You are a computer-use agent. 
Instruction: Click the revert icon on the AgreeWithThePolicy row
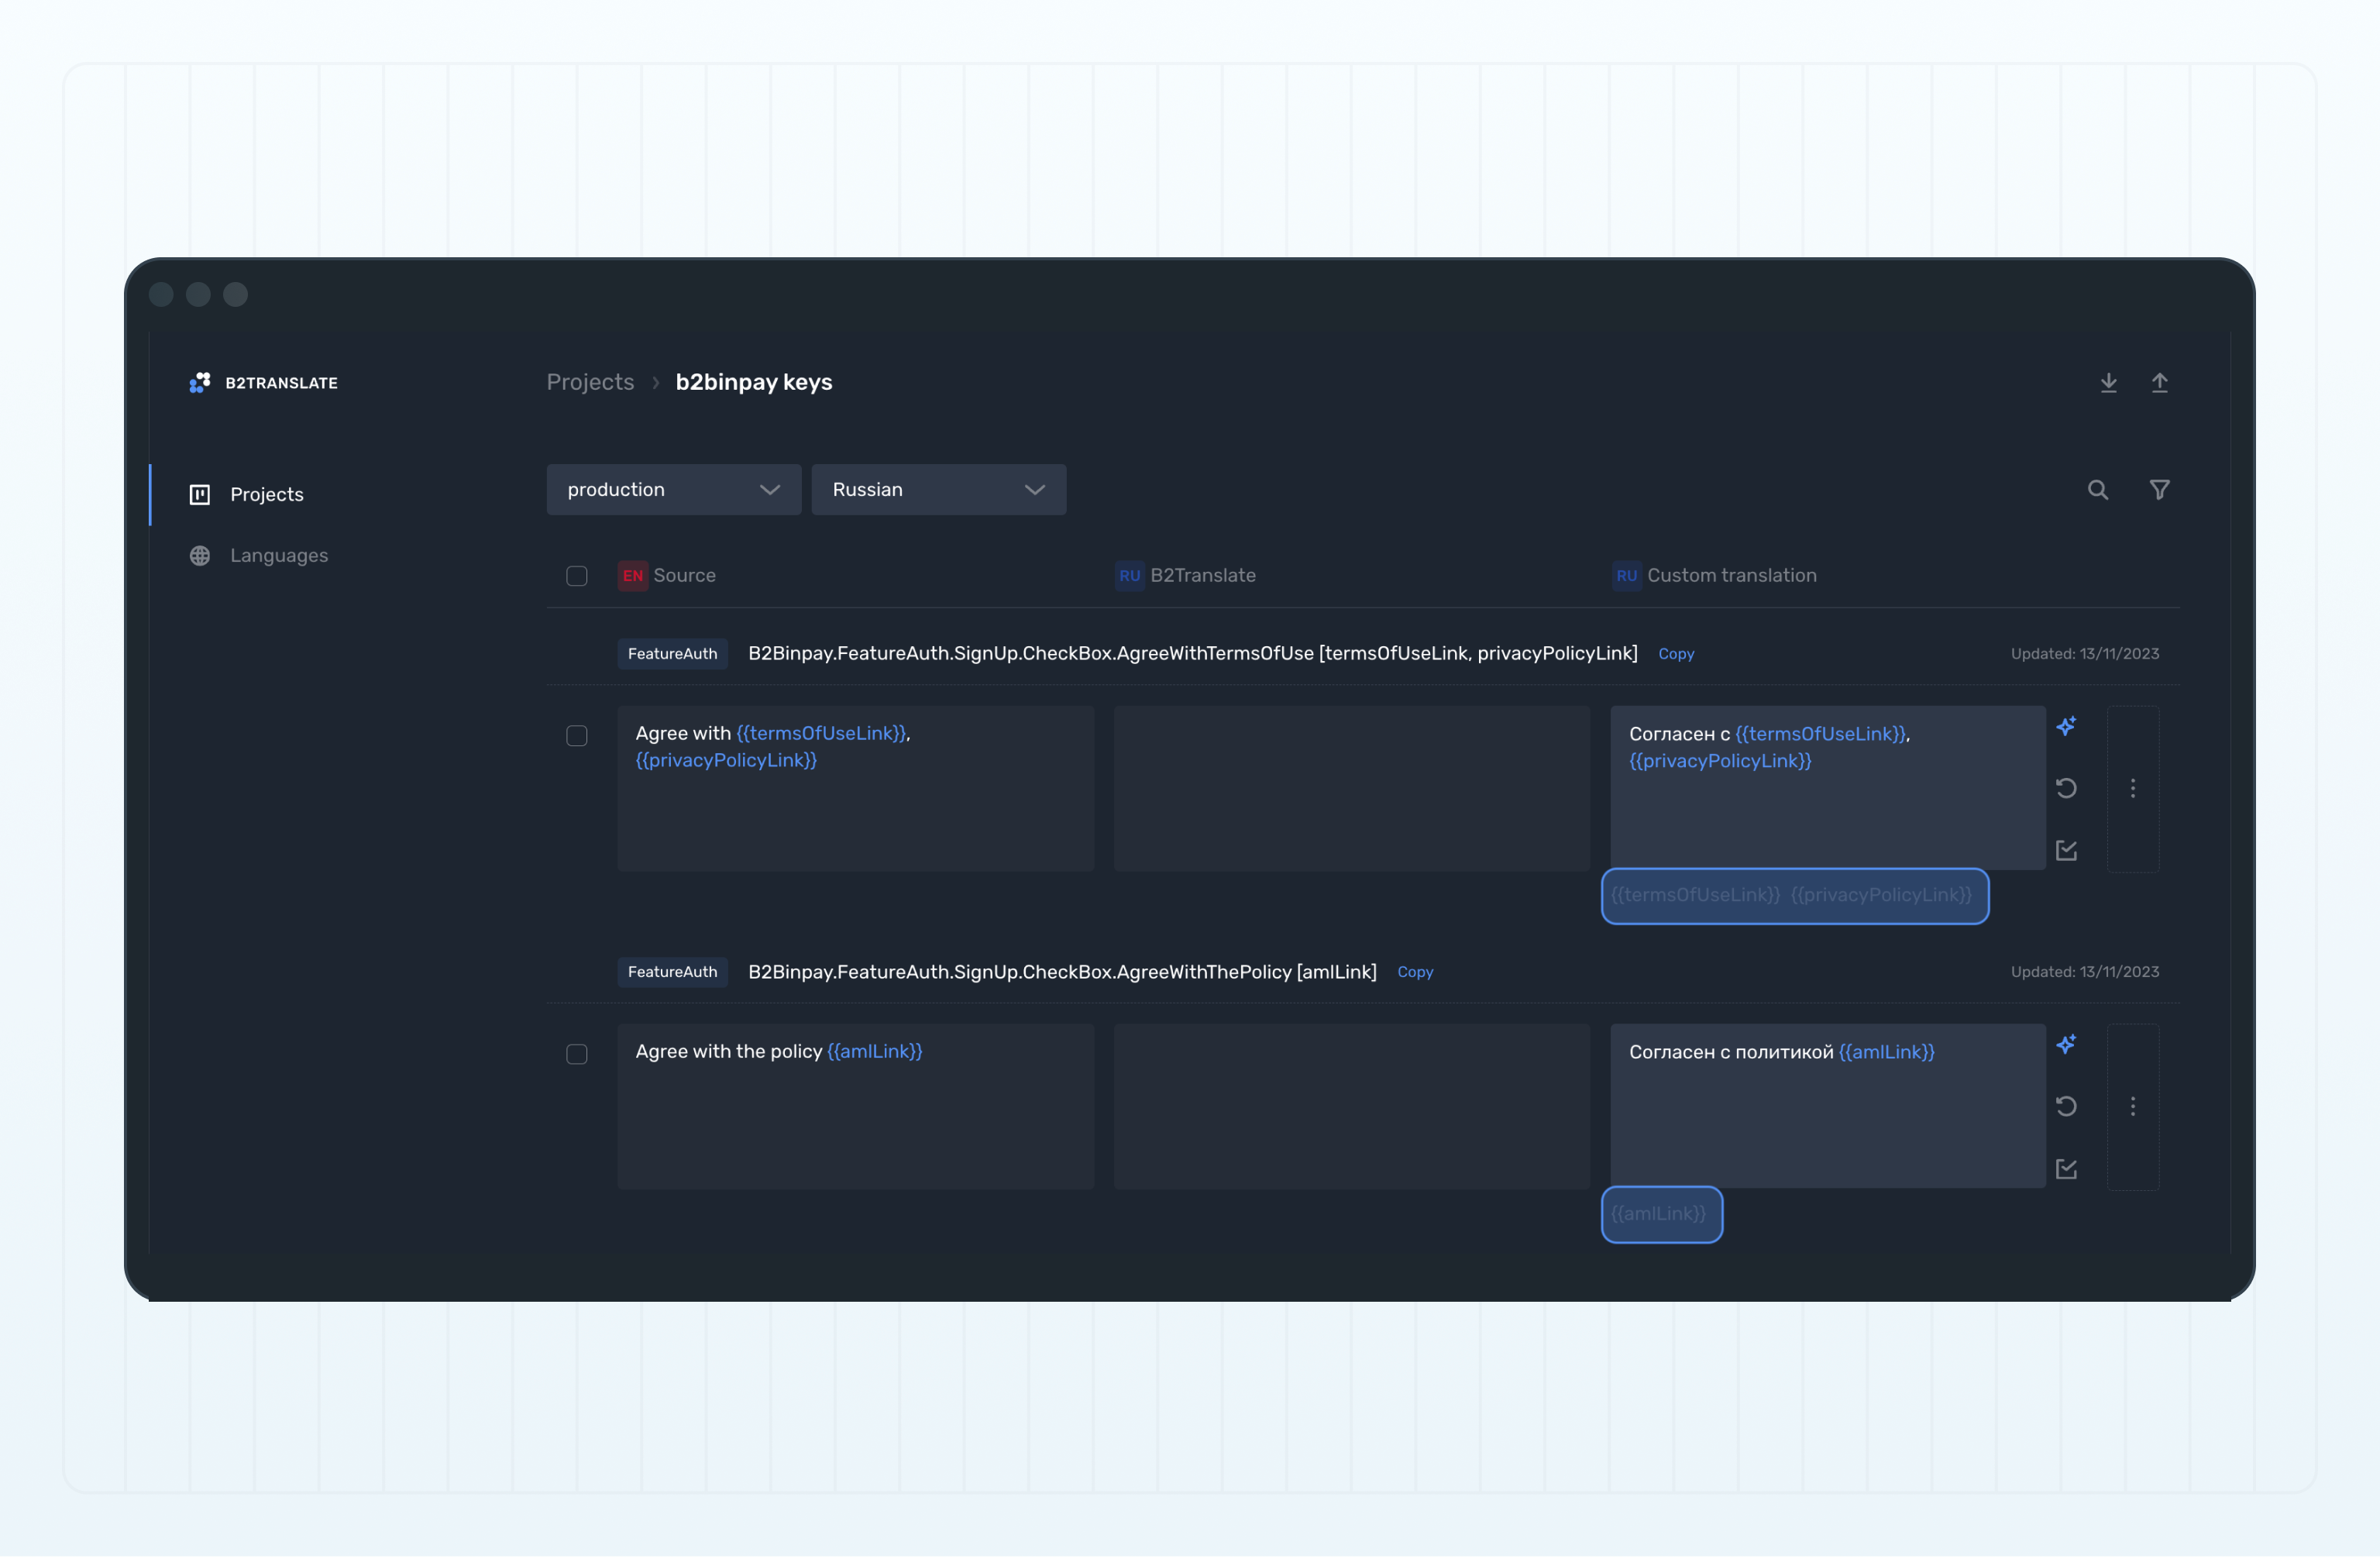point(2068,1107)
